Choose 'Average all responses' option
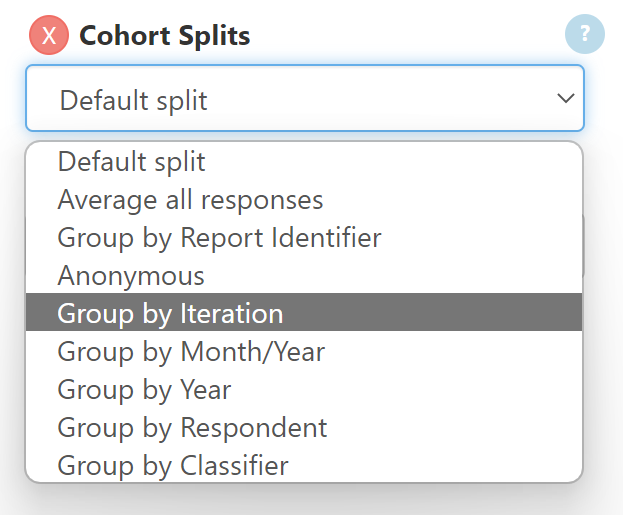Screen dimensions: 623x515 coord(190,200)
